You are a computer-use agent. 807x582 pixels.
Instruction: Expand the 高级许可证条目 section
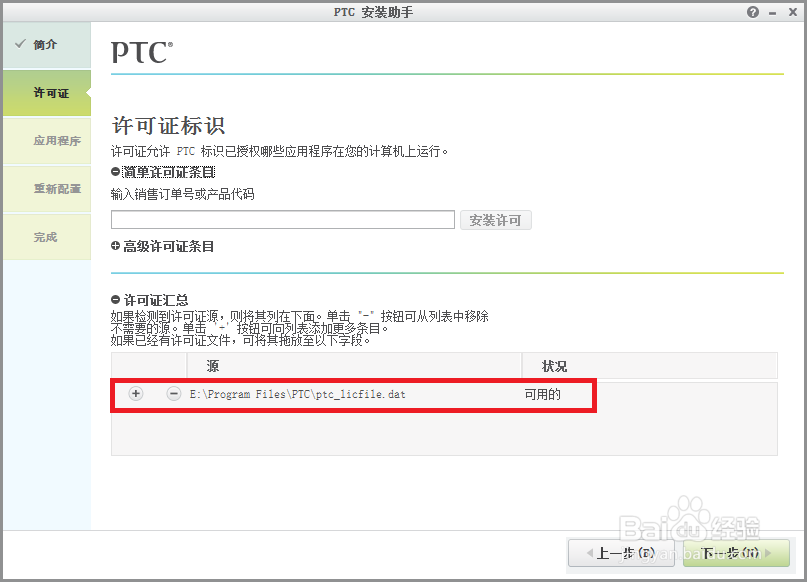pyautogui.click(x=115, y=246)
